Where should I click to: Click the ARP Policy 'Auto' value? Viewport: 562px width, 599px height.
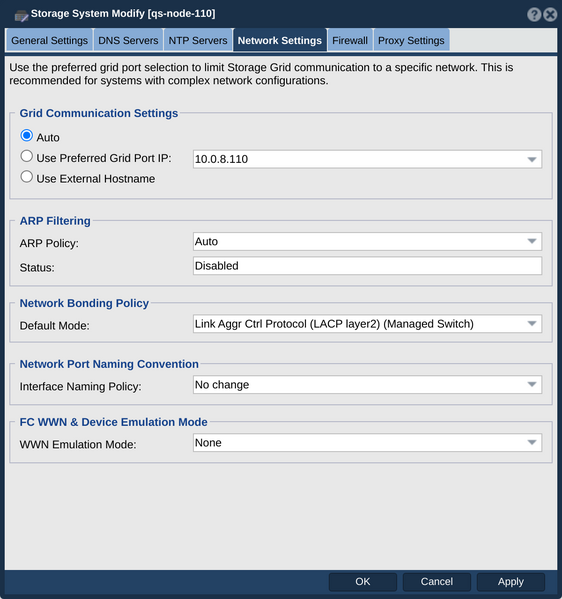coord(206,241)
